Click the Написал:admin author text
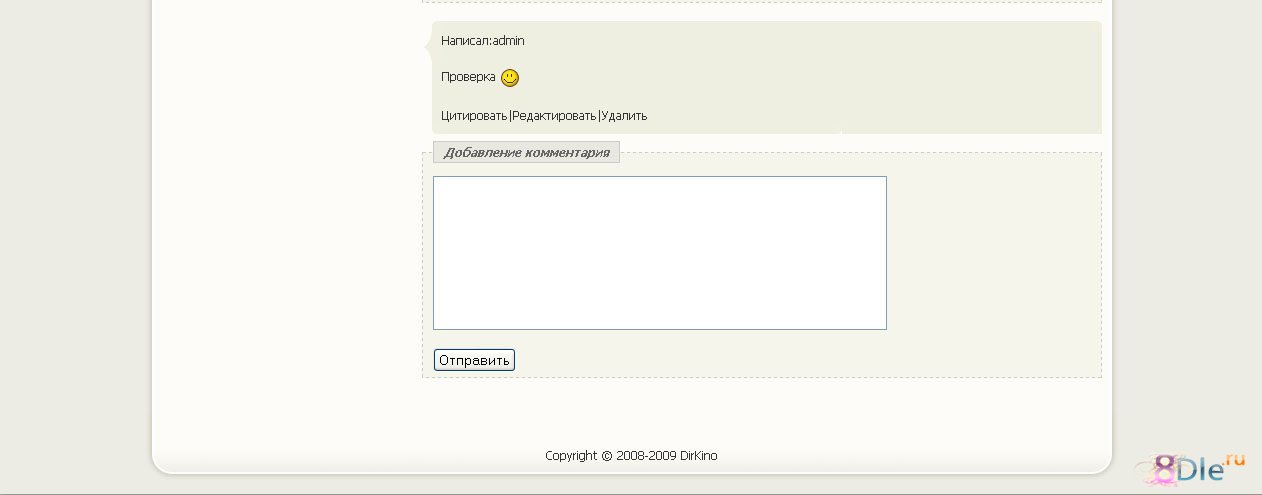 tap(483, 41)
